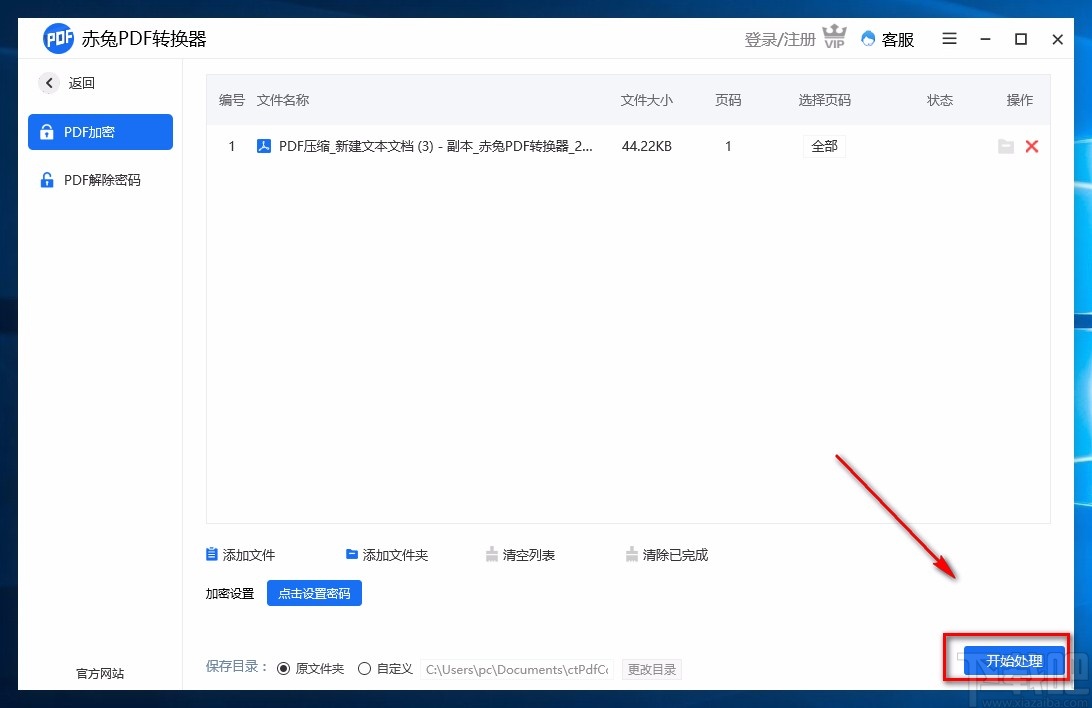Screen dimensions: 1092x708
Task: Select the PDF加密 lock icon in sidebar
Action: (x=49, y=131)
